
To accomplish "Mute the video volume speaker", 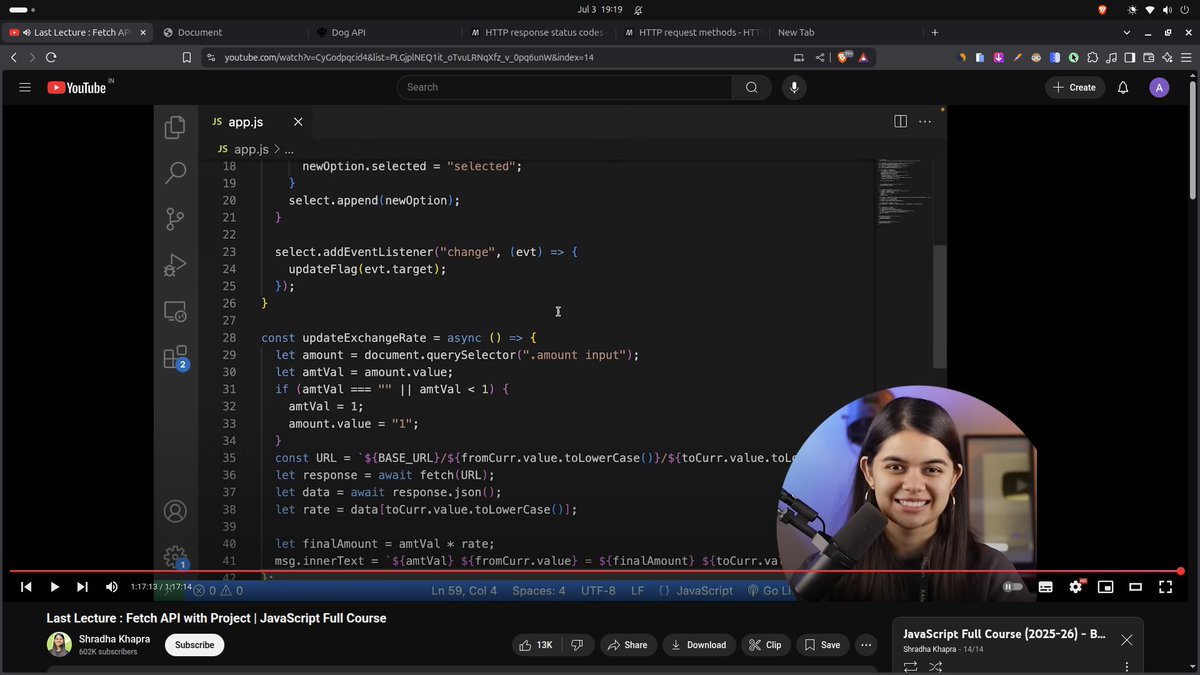I will click(111, 587).
